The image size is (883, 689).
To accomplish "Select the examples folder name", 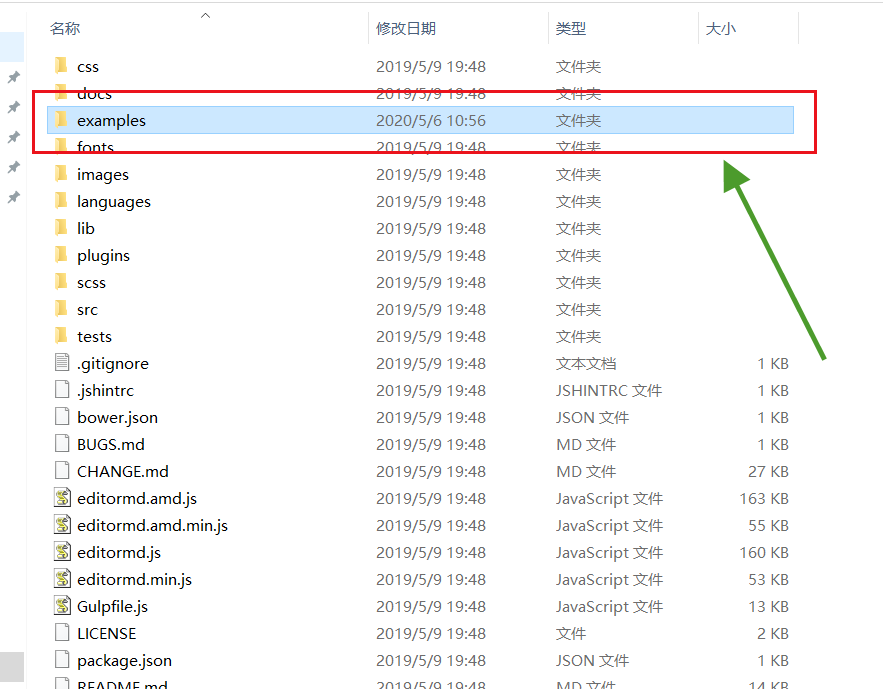I will (112, 121).
